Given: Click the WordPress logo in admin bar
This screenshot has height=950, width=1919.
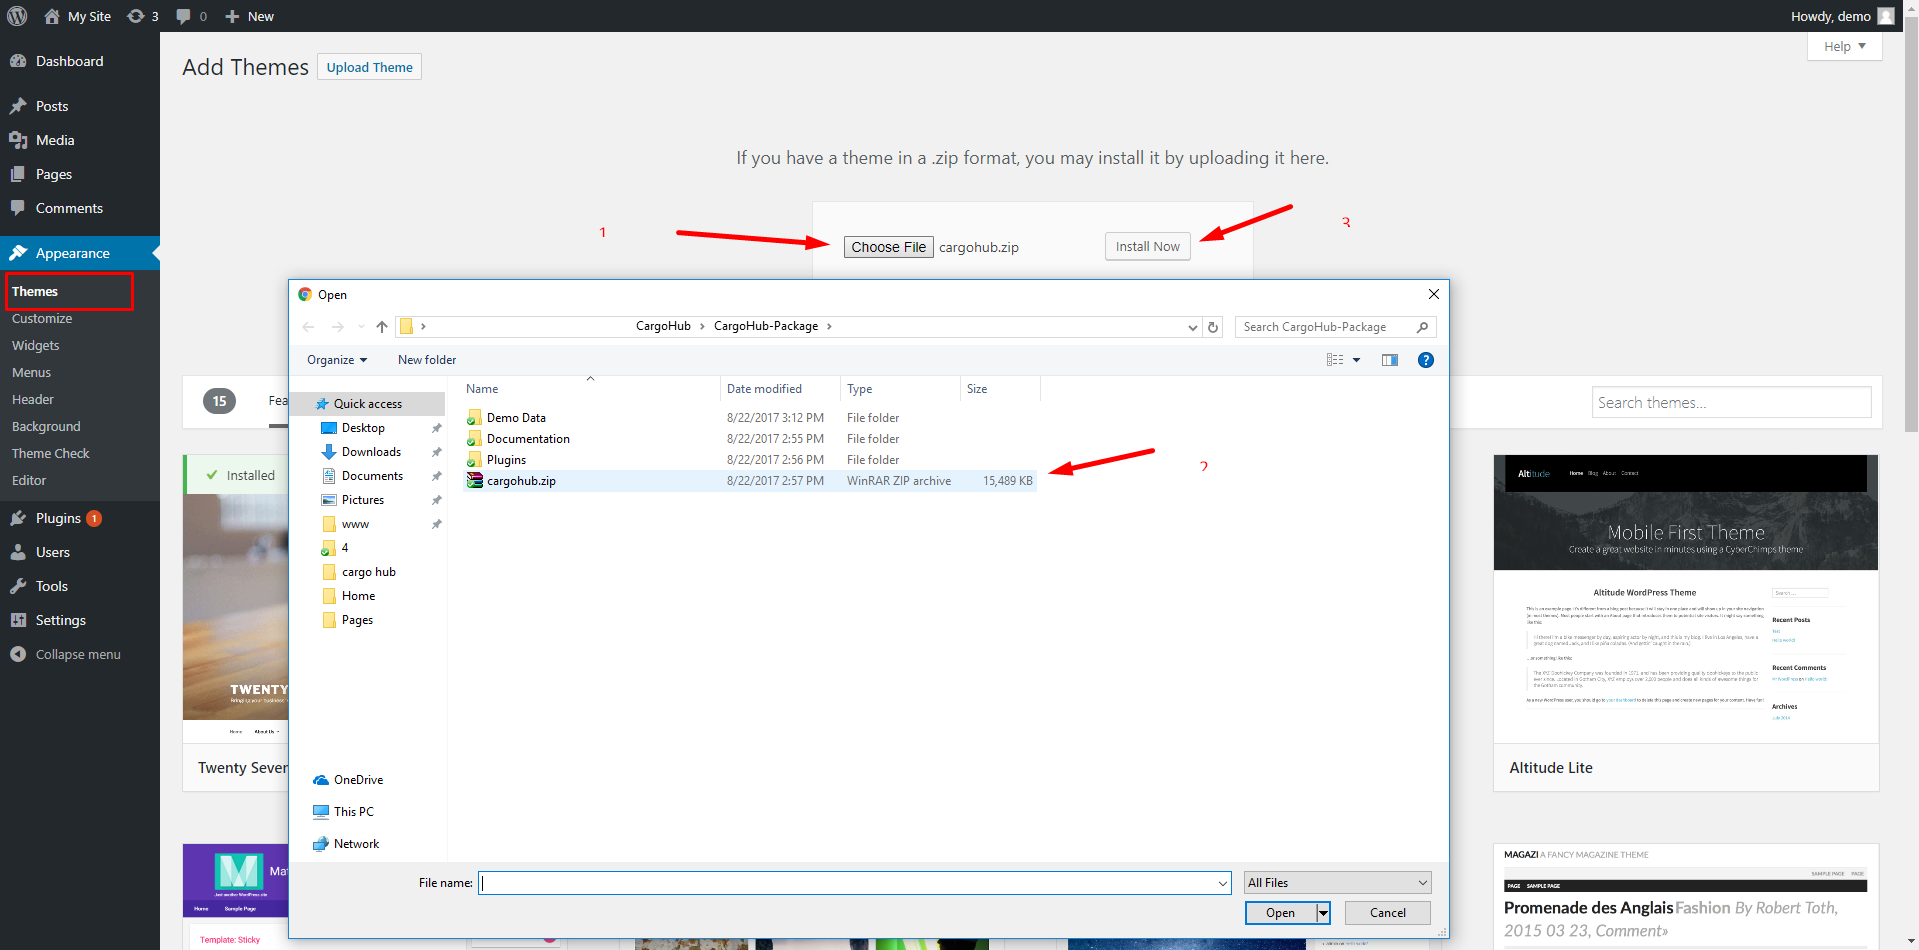Looking at the screenshot, I should [17, 16].
